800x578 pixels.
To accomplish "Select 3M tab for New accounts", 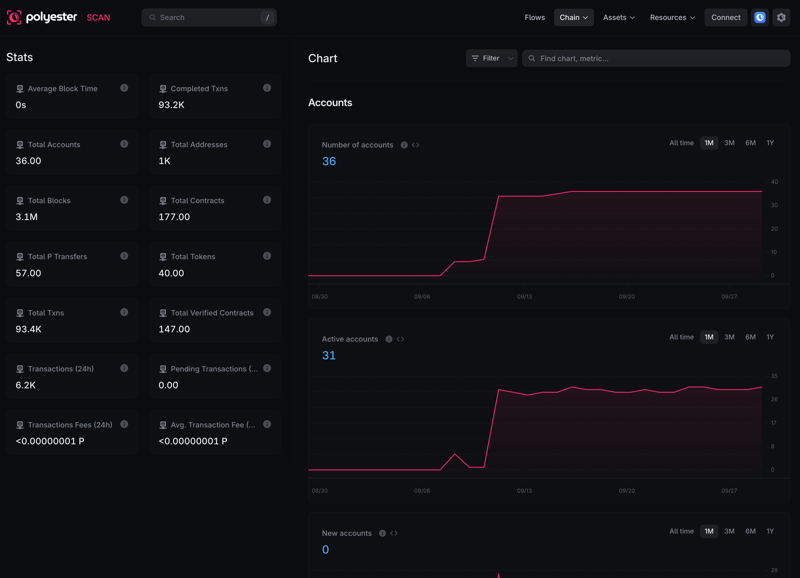I will [729, 531].
